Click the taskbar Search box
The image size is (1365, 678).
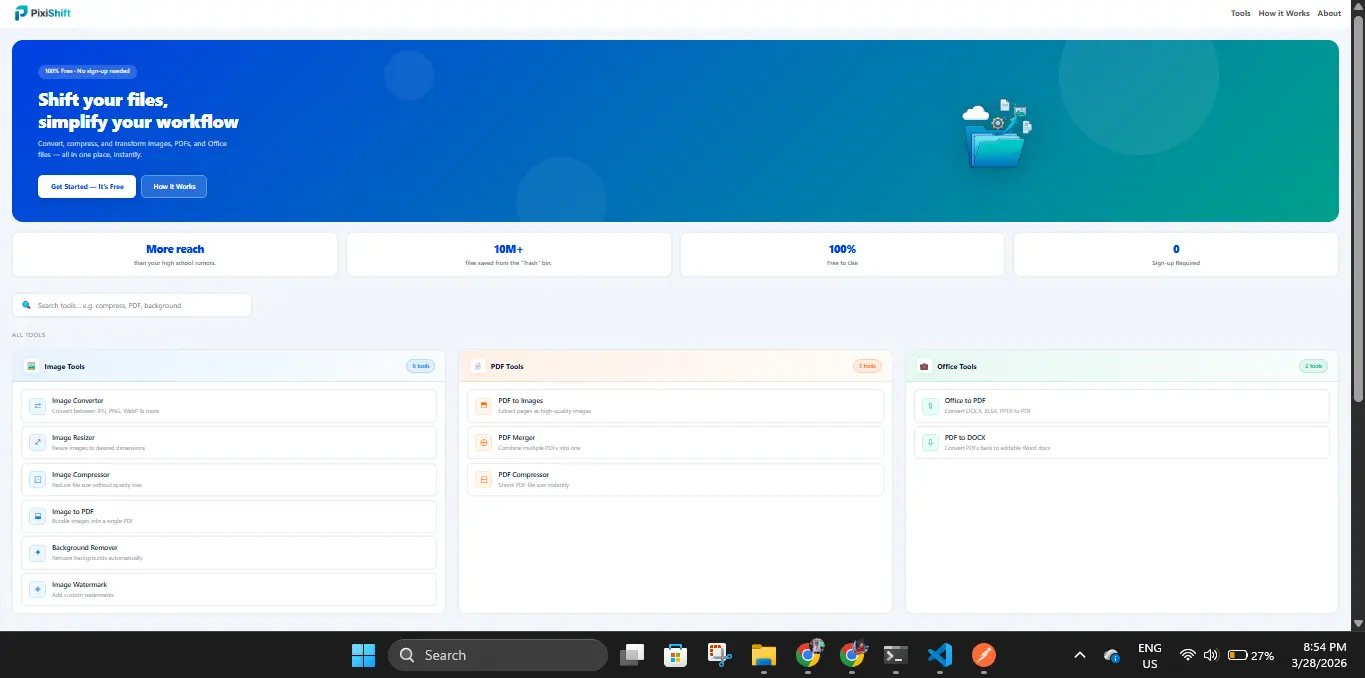tap(498, 655)
